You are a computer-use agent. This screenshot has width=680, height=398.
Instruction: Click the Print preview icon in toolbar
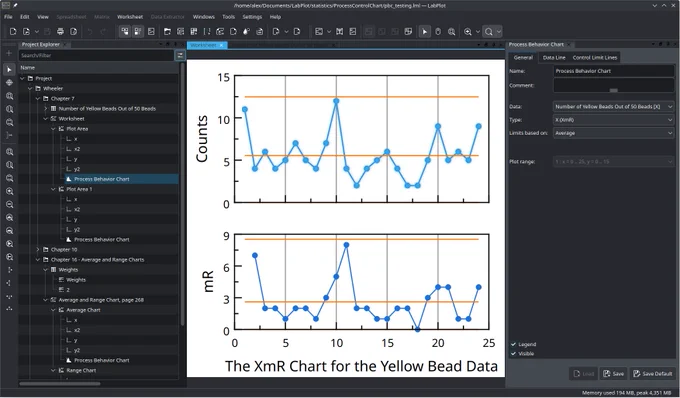pos(74,32)
